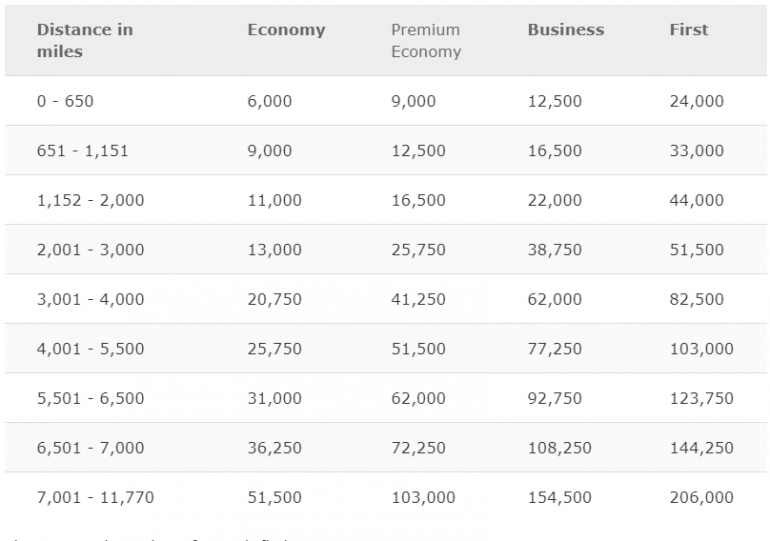Select the 1,152 - 2,000 distance cell

(90, 200)
